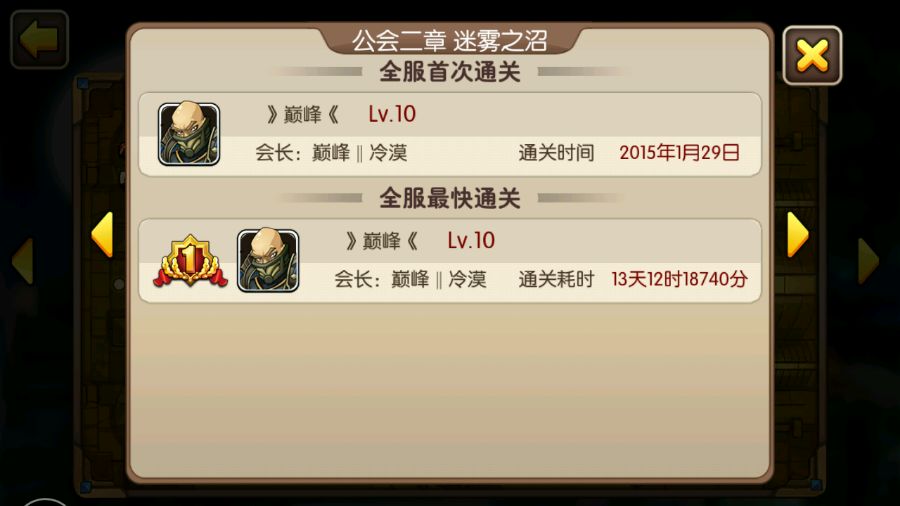Click the 全服首次通关 section header
This screenshot has height=506, width=900.
450,72
